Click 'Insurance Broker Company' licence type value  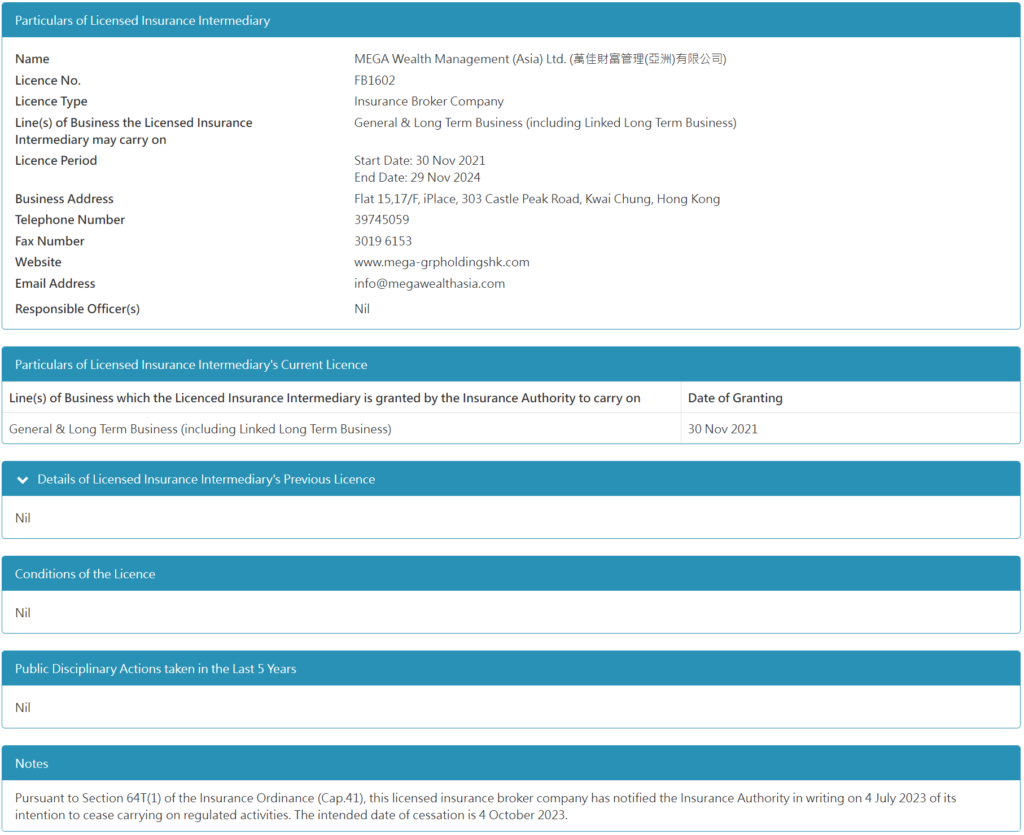429,101
